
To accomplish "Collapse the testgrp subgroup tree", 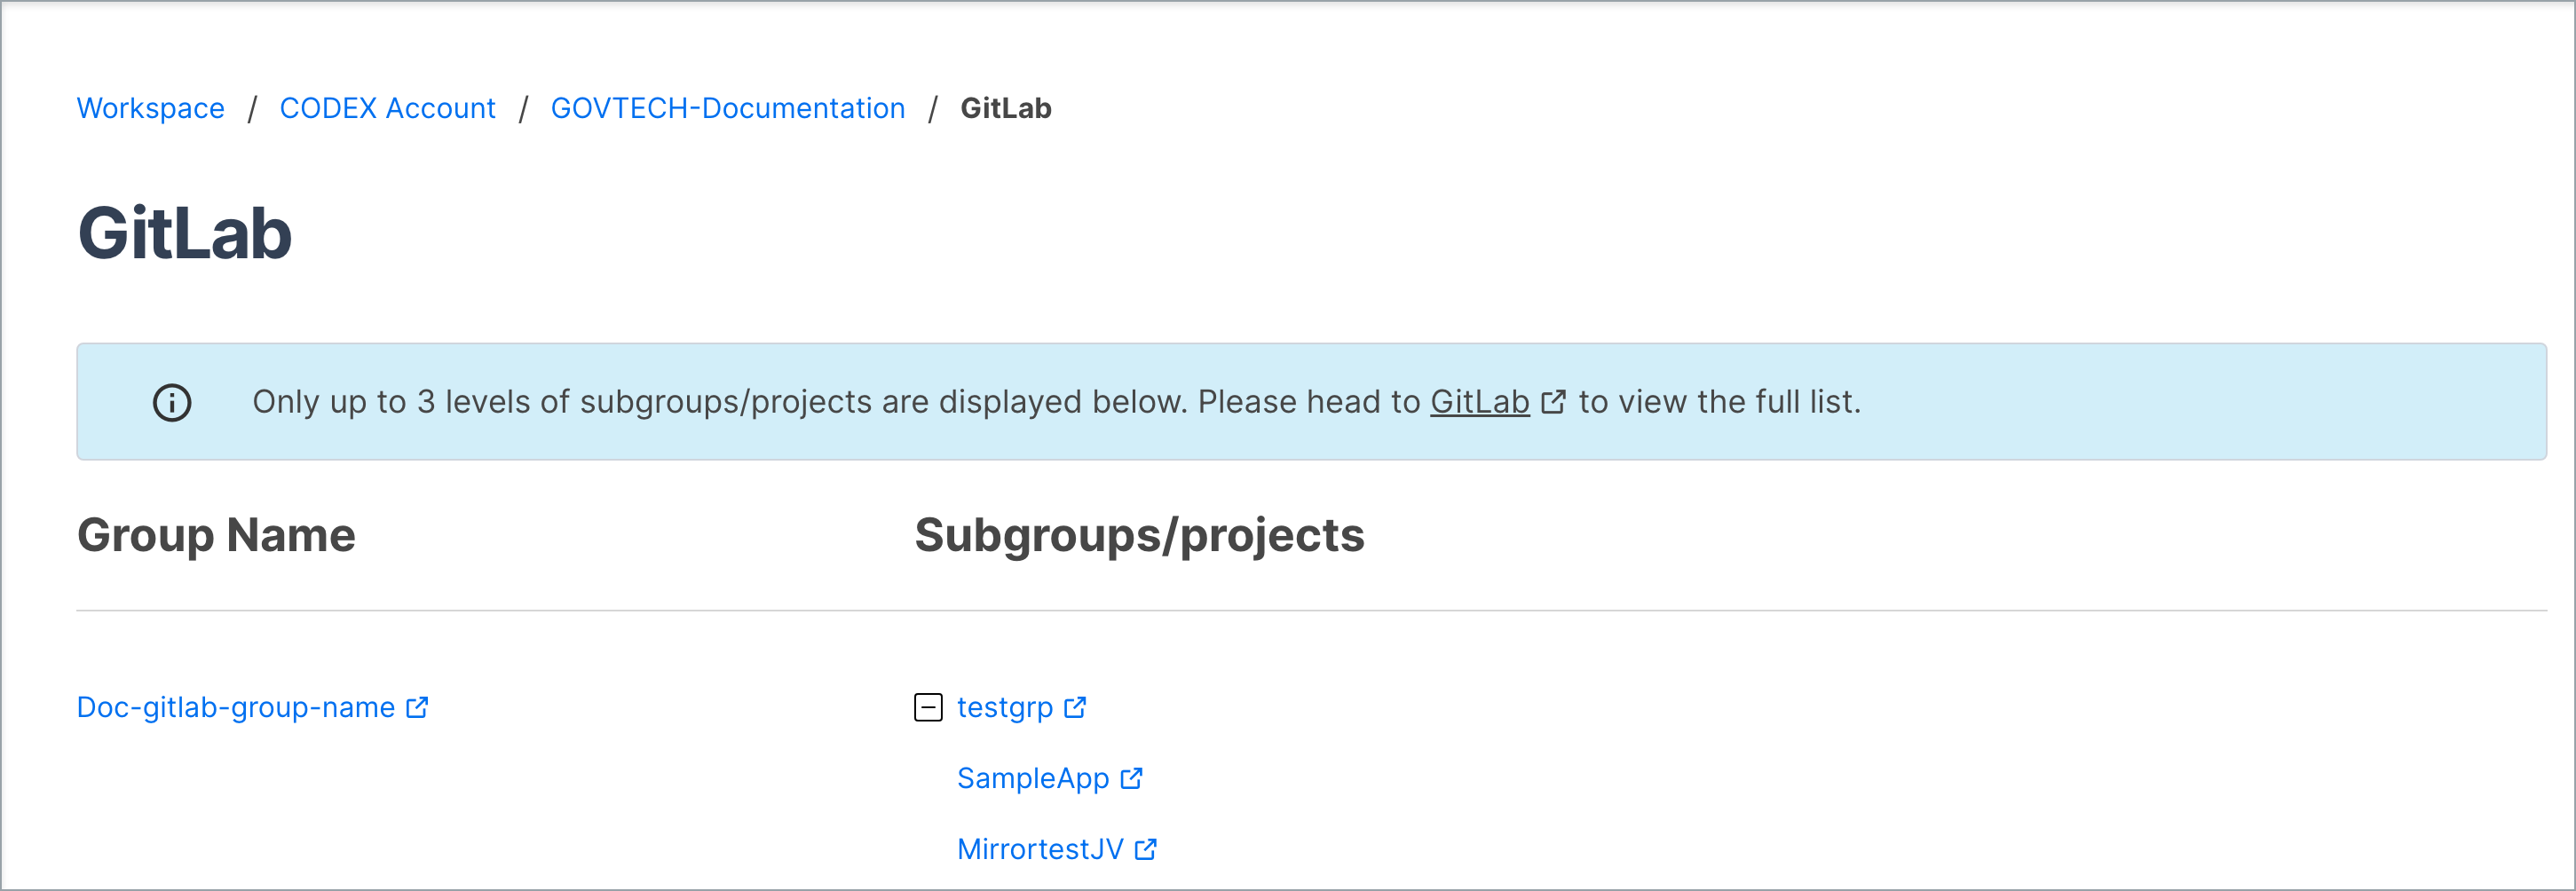I will pyautogui.click(x=928, y=708).
